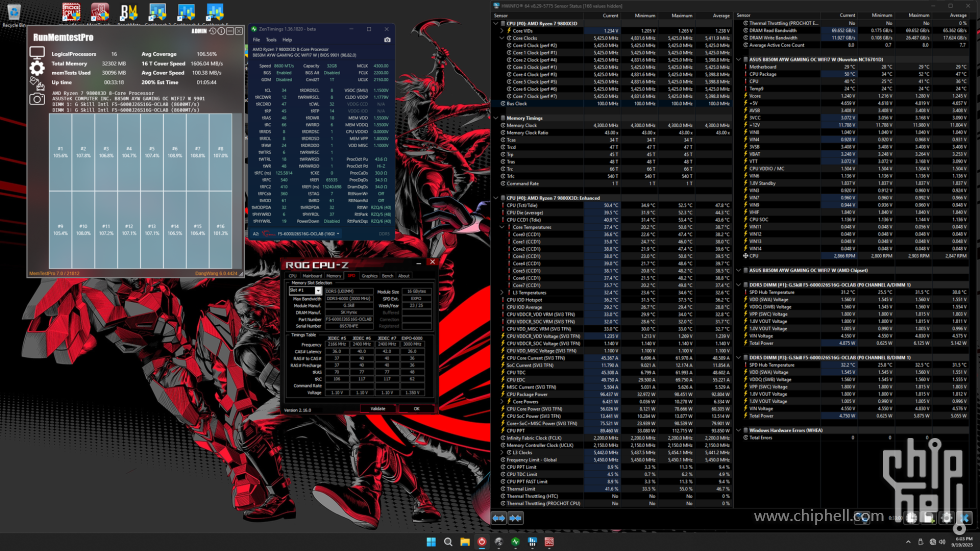Click HWiNFO right navigation arrows button
This screenshot has width=980, height=551.
coord(516,518)
